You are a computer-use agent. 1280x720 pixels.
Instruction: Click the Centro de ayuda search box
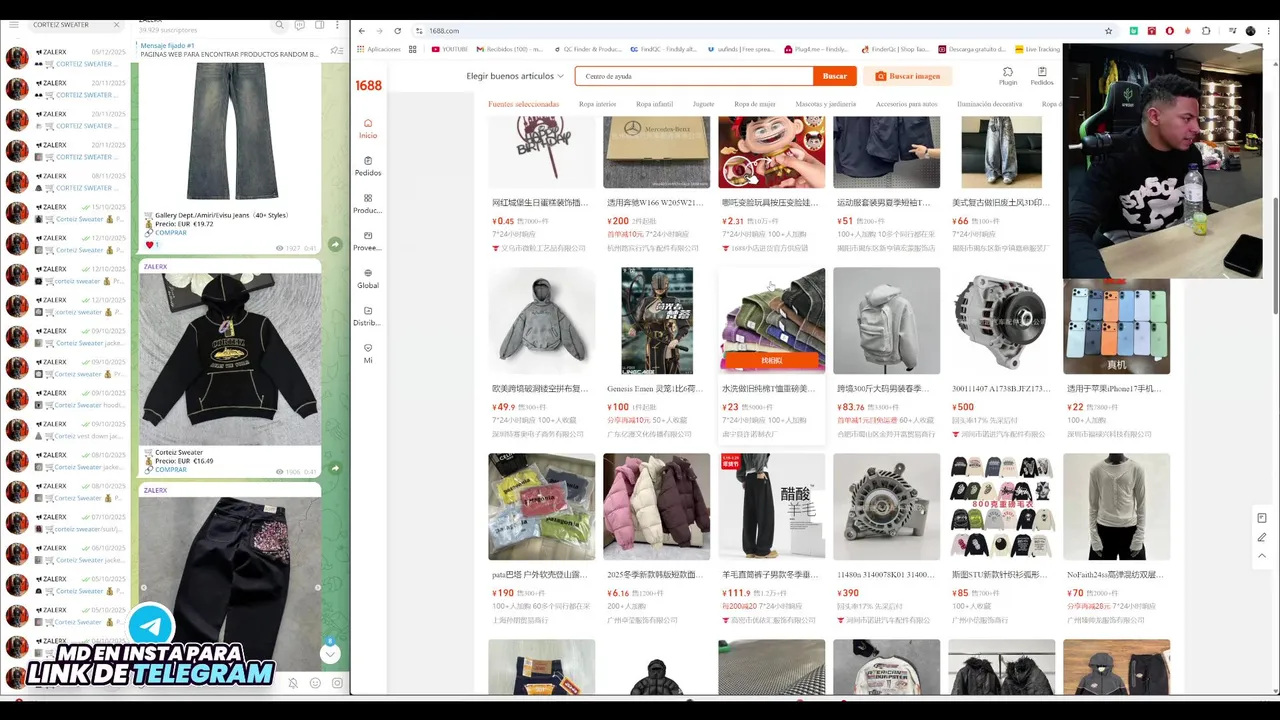coord(694,76)
